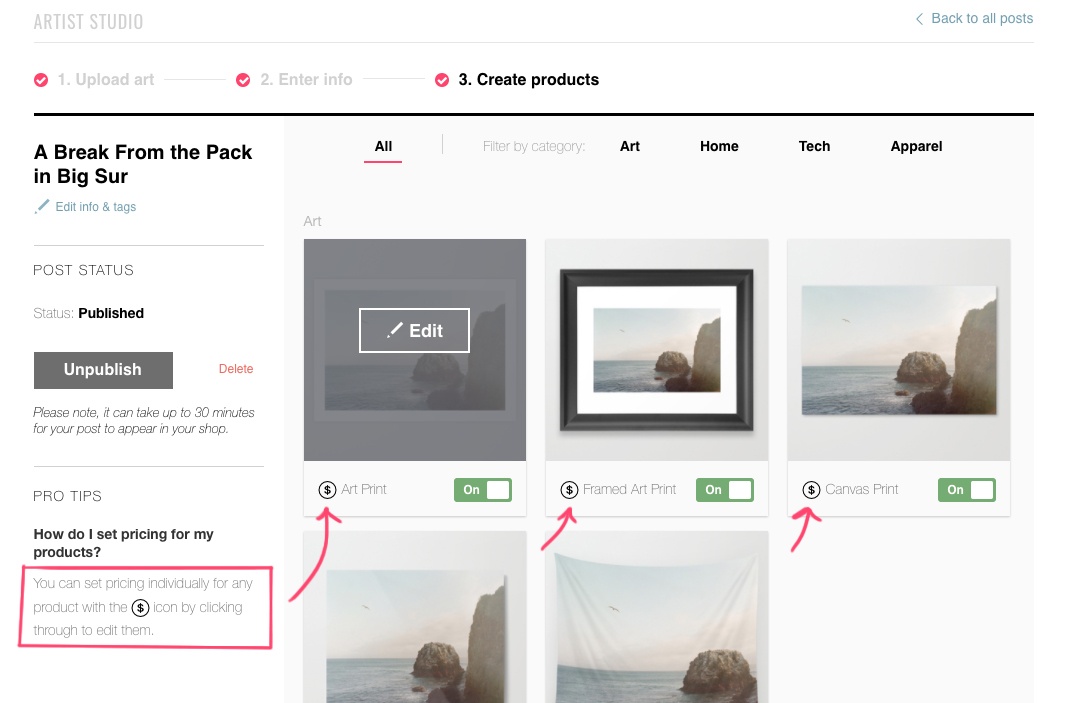The image size is (1071, 703).
Task: Click the Published status text
Action: pos(111,314)
